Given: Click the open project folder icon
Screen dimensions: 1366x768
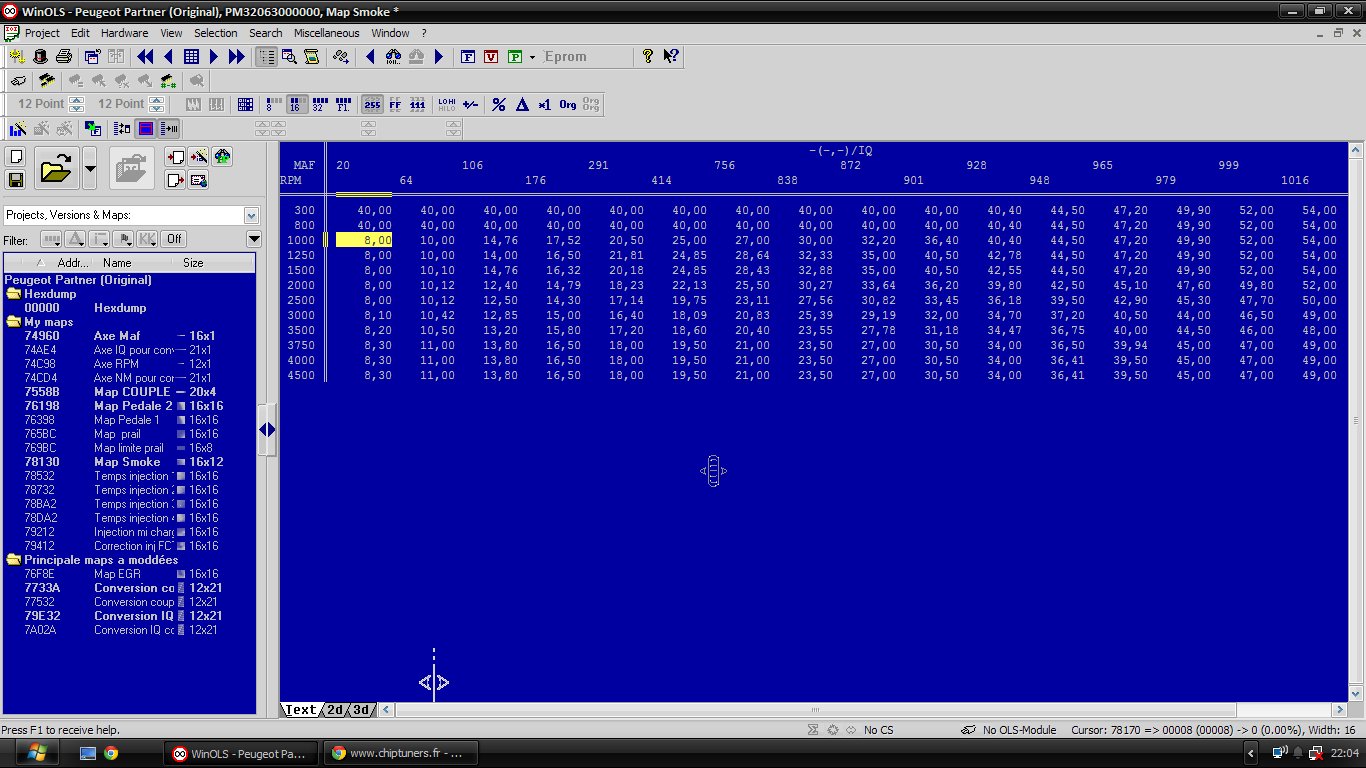Looking at the screenshot, I should (56, 168).
